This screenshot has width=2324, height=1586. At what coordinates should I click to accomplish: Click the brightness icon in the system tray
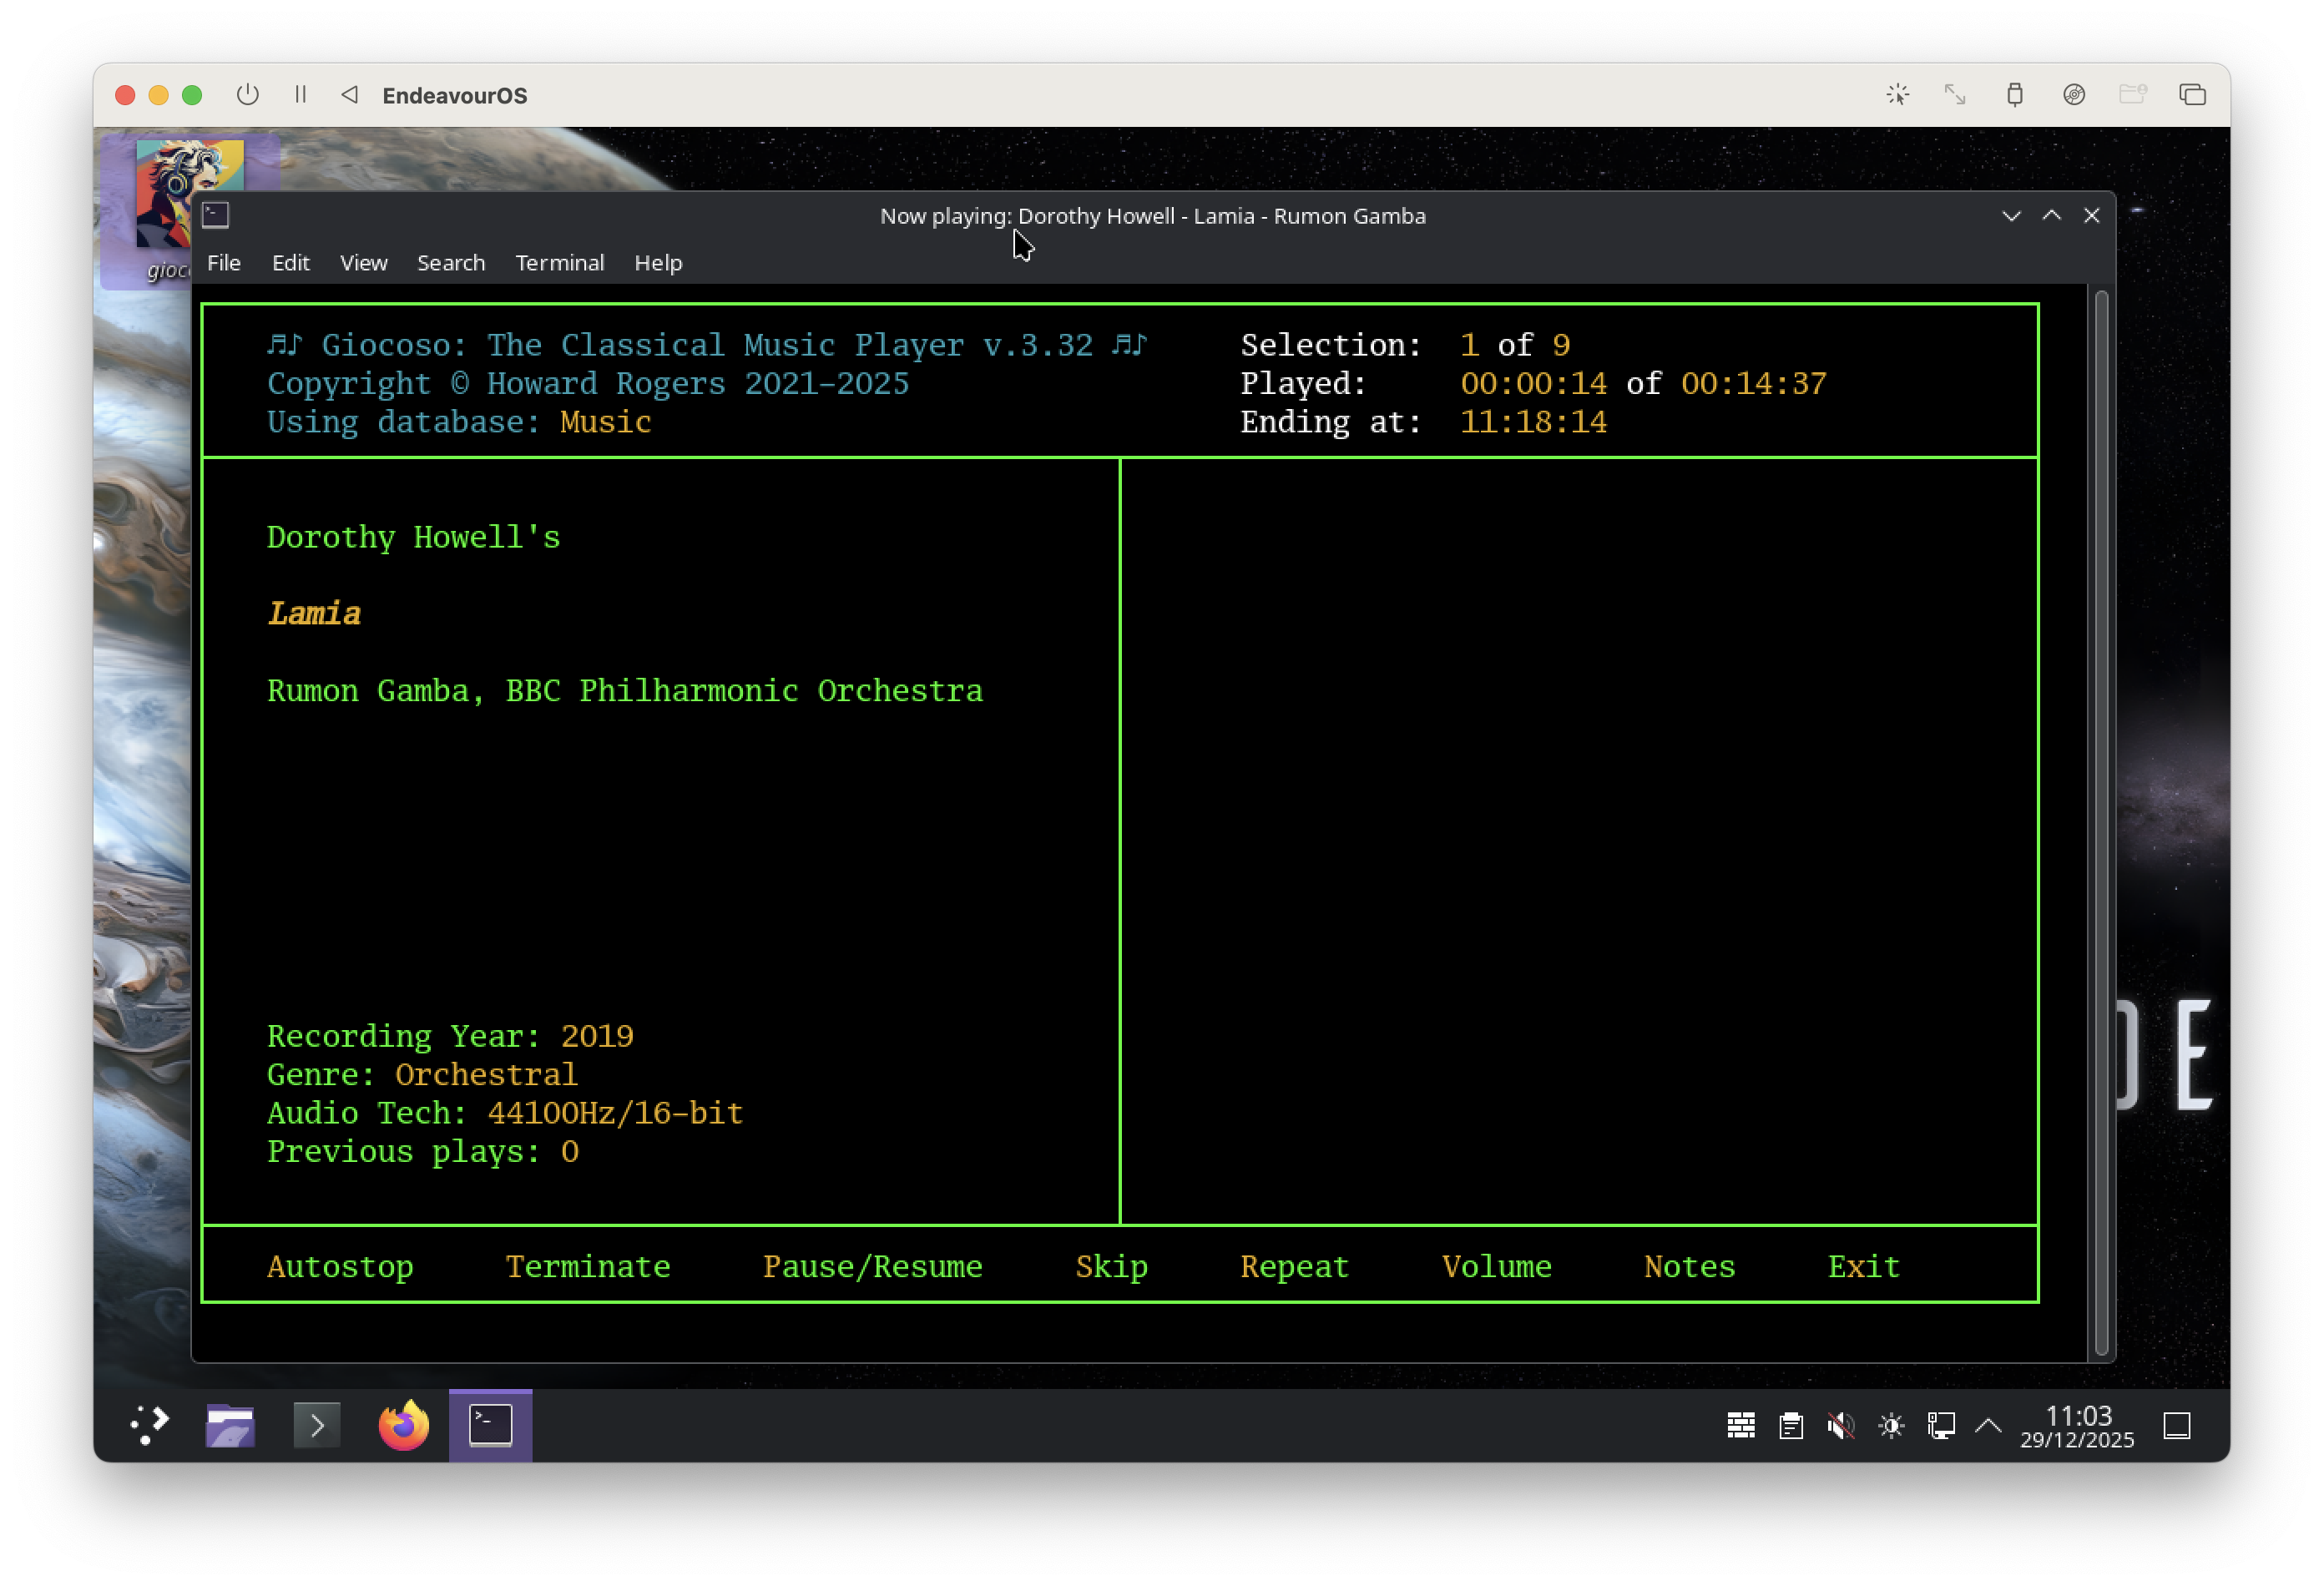(x=1891, y=1425)
